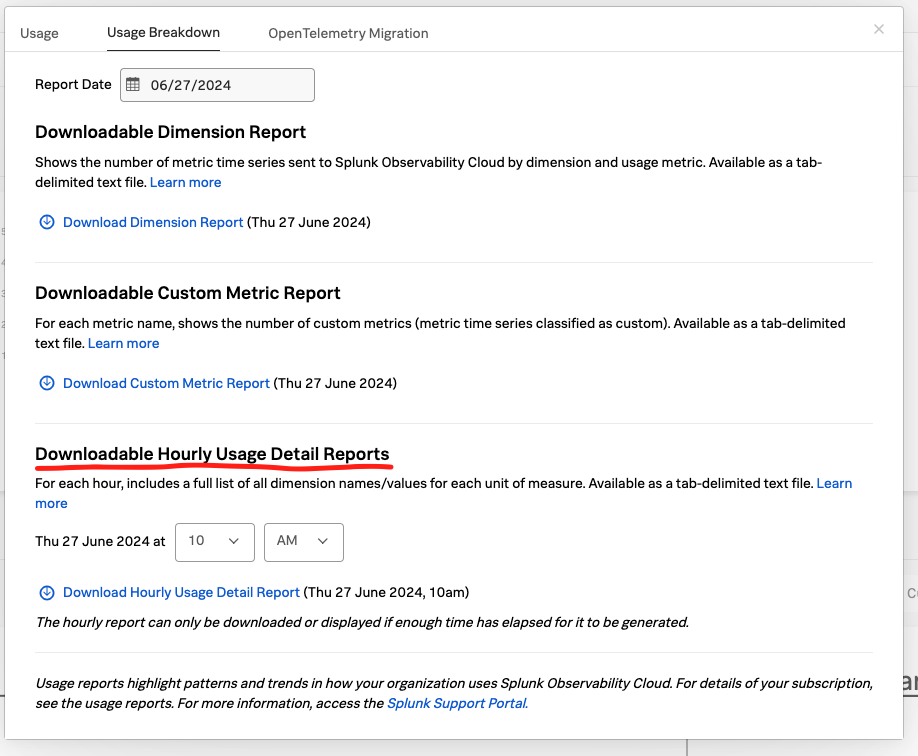Download the Hourly Usage Detail Report
The width and height of the screenshot is (918, 756).
pyautogui.click(x=180, y=592)
